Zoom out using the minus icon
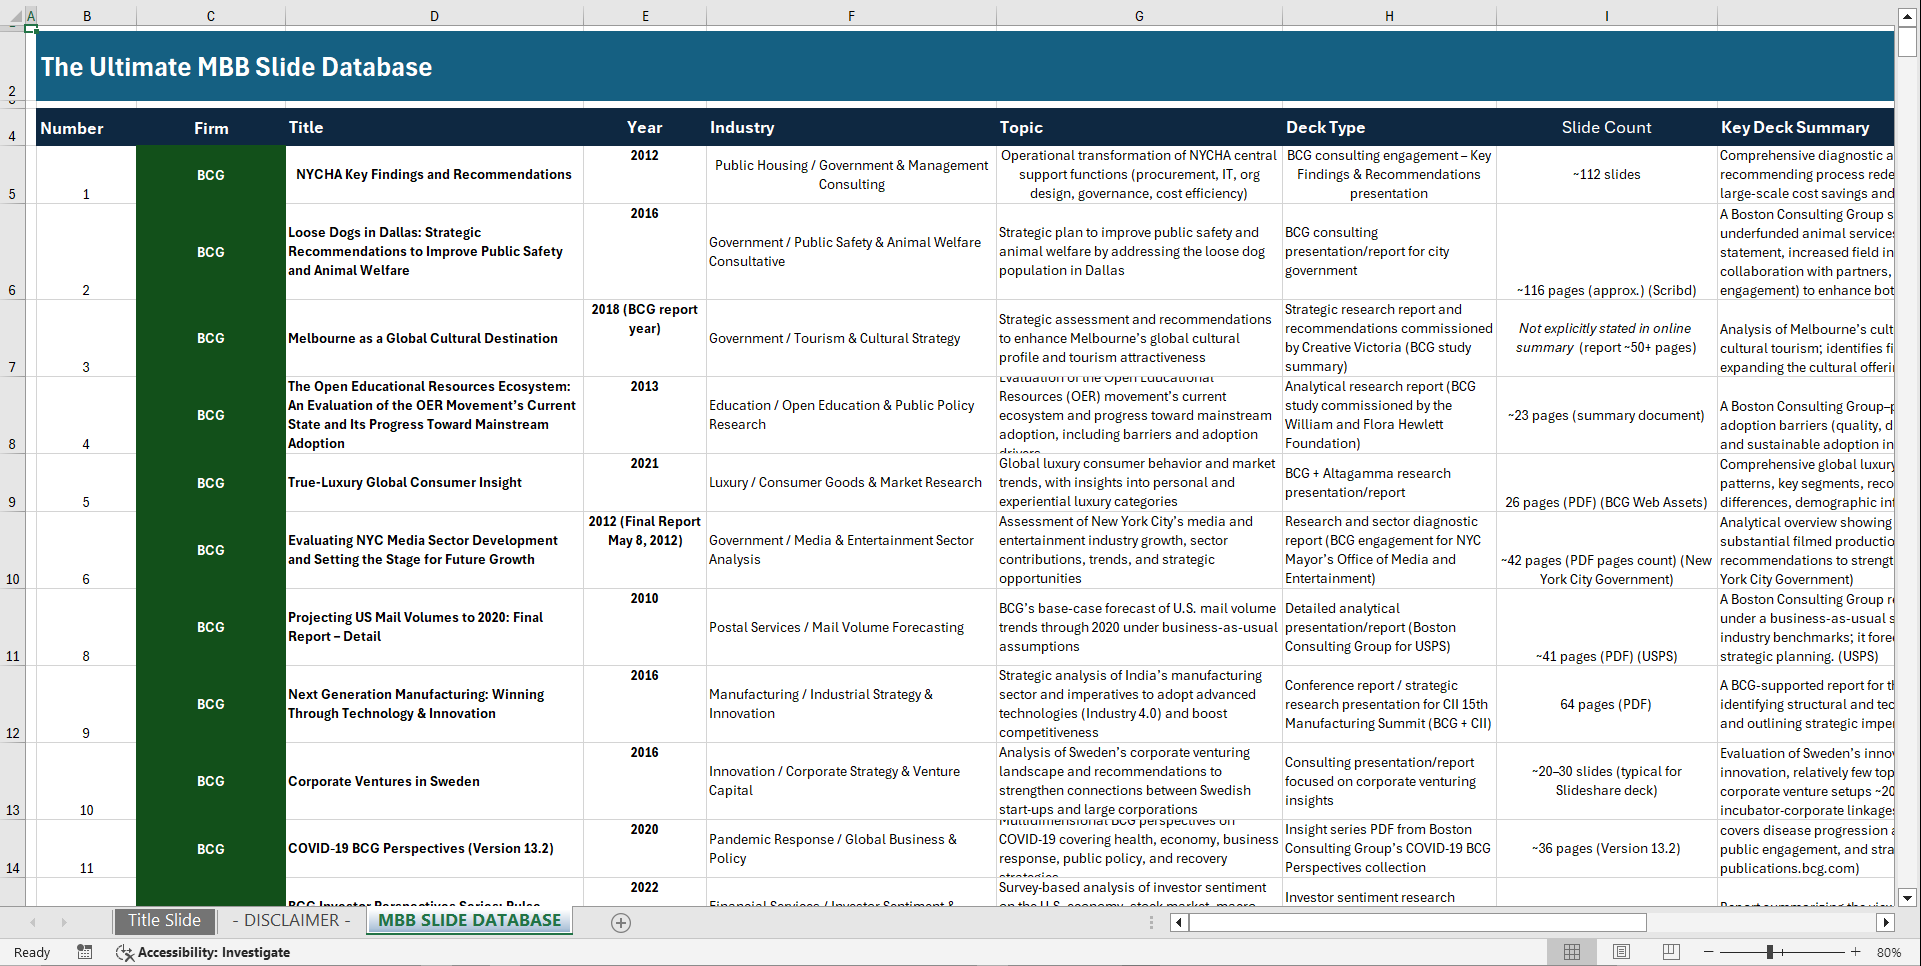 point(1709,951)
